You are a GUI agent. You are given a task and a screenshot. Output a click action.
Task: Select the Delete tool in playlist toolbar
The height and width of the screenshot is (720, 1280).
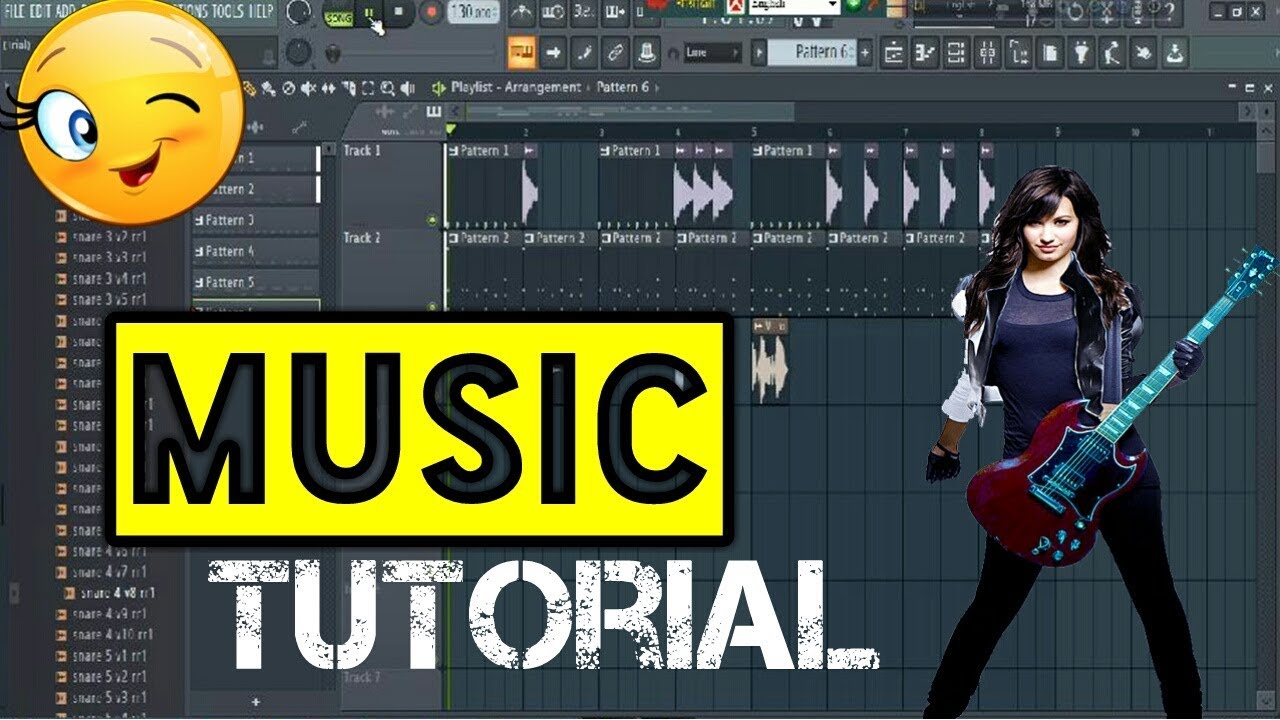pyautogui.click(x=288, y=88)
